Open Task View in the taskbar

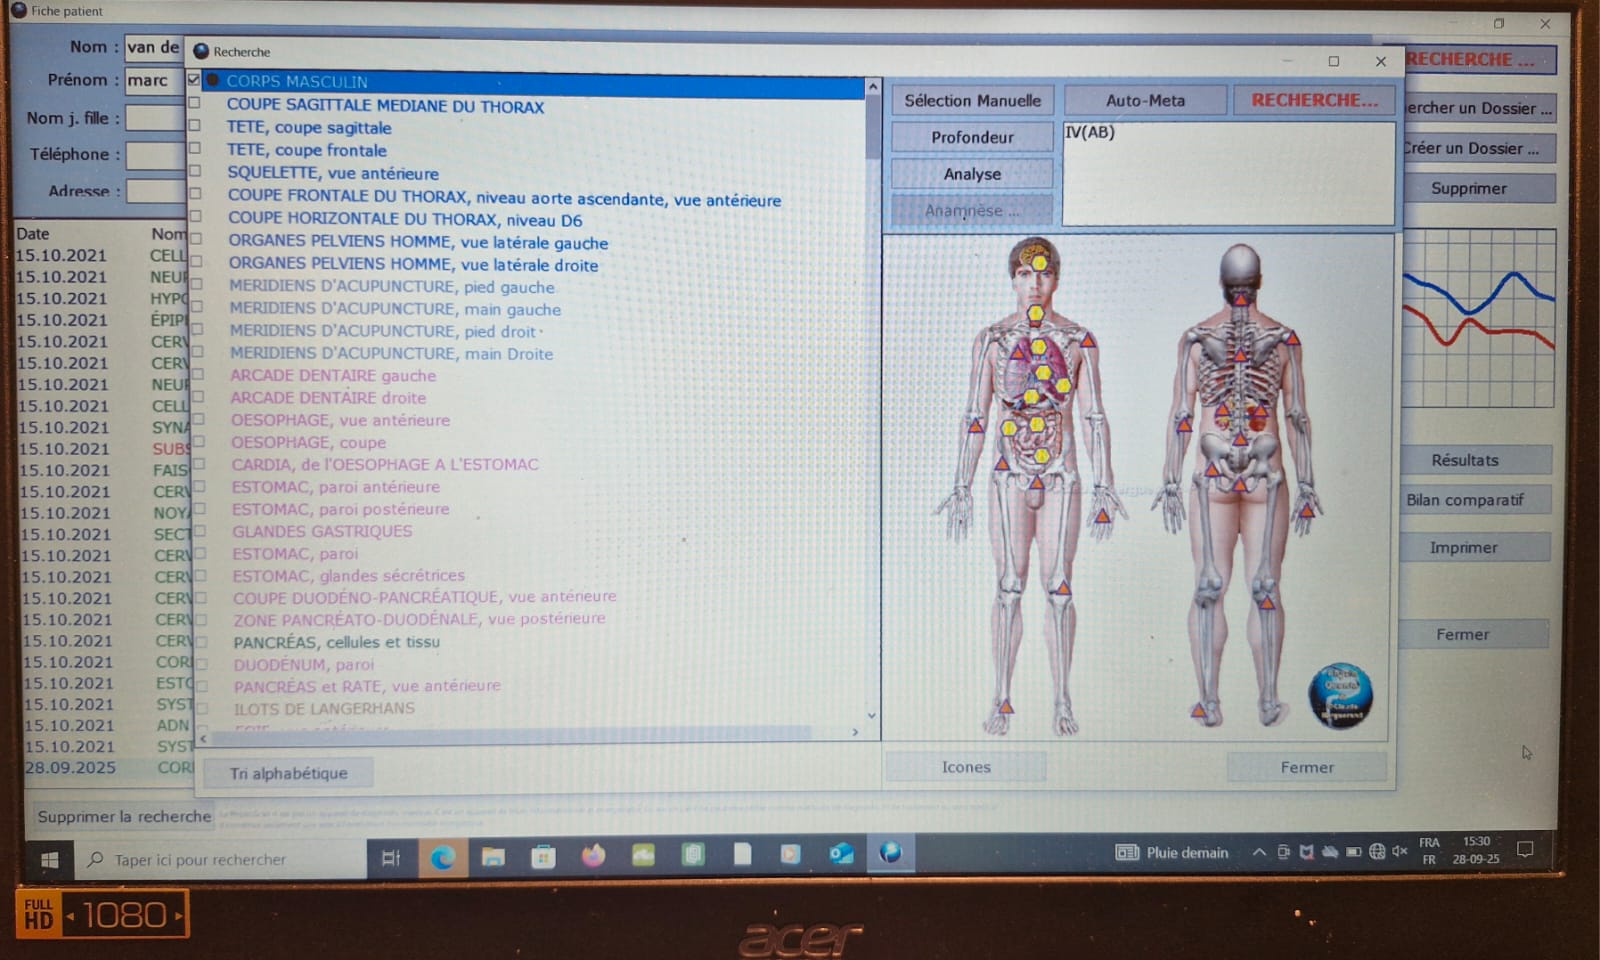click(x=391, y=857)
